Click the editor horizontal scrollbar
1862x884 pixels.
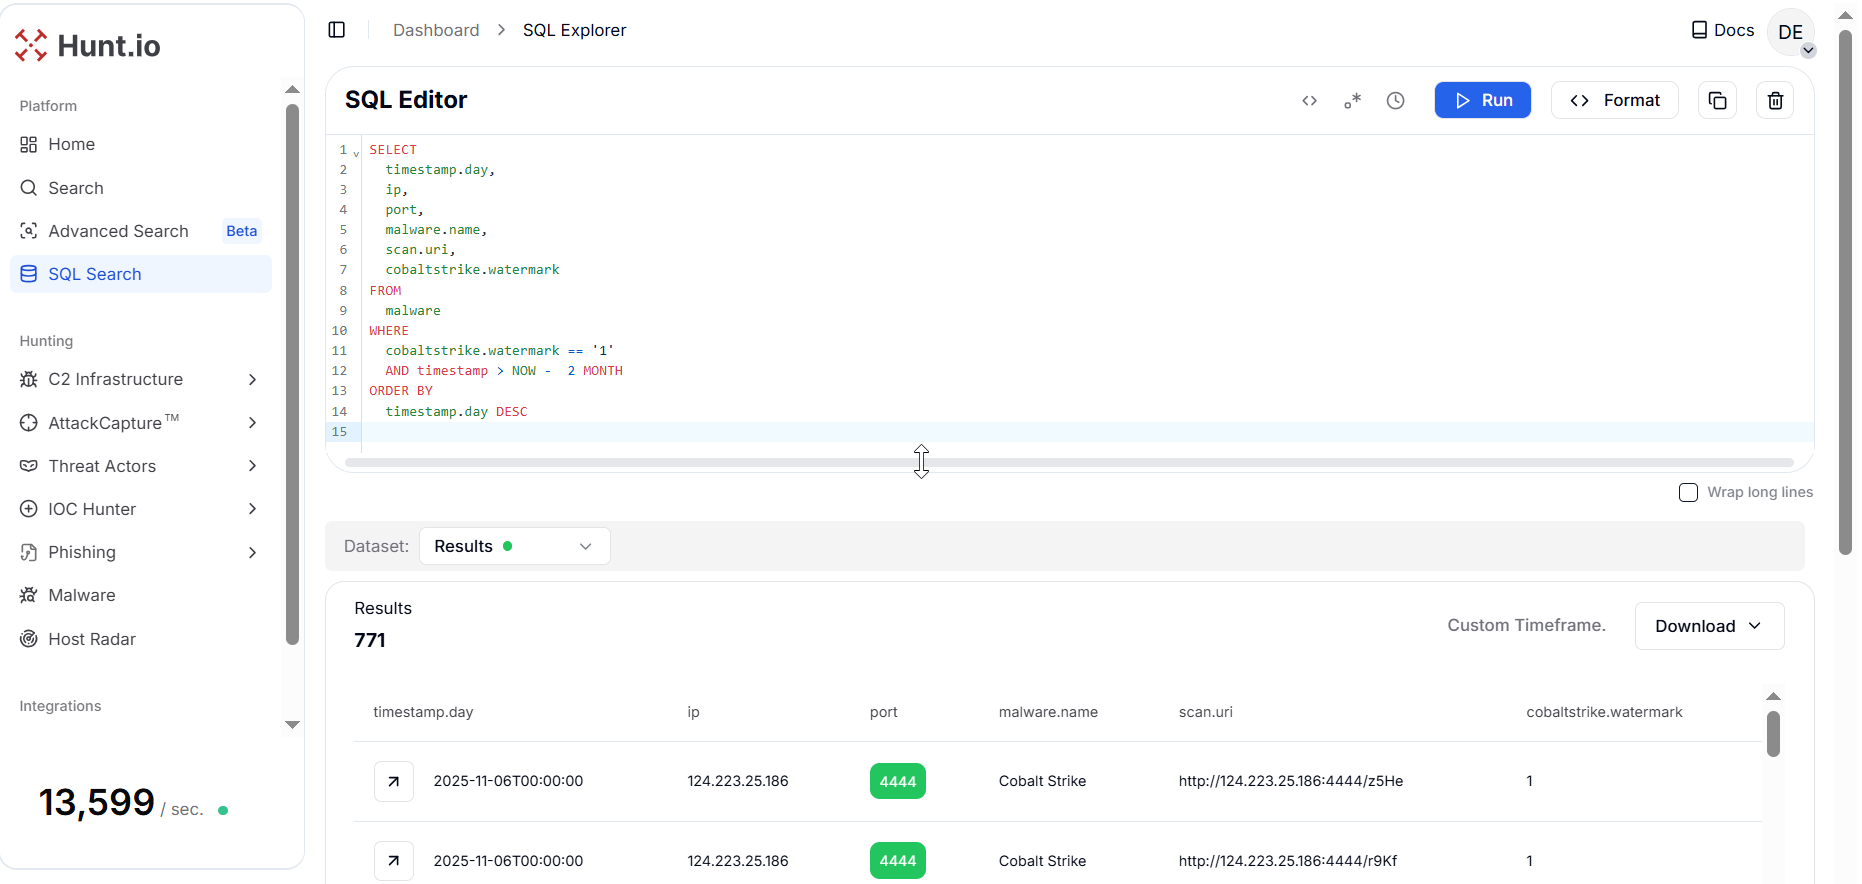click(1069, 463)
